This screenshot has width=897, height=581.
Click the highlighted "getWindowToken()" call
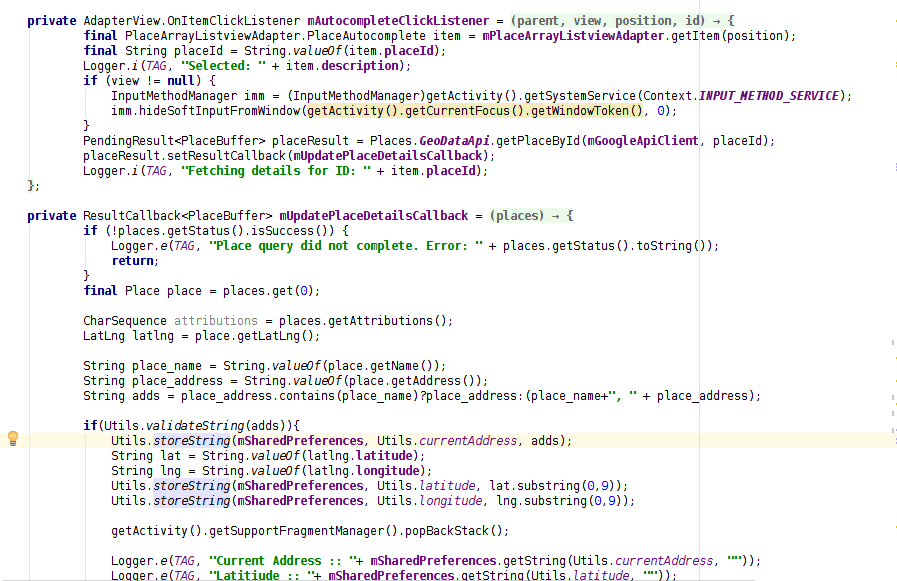587,110
